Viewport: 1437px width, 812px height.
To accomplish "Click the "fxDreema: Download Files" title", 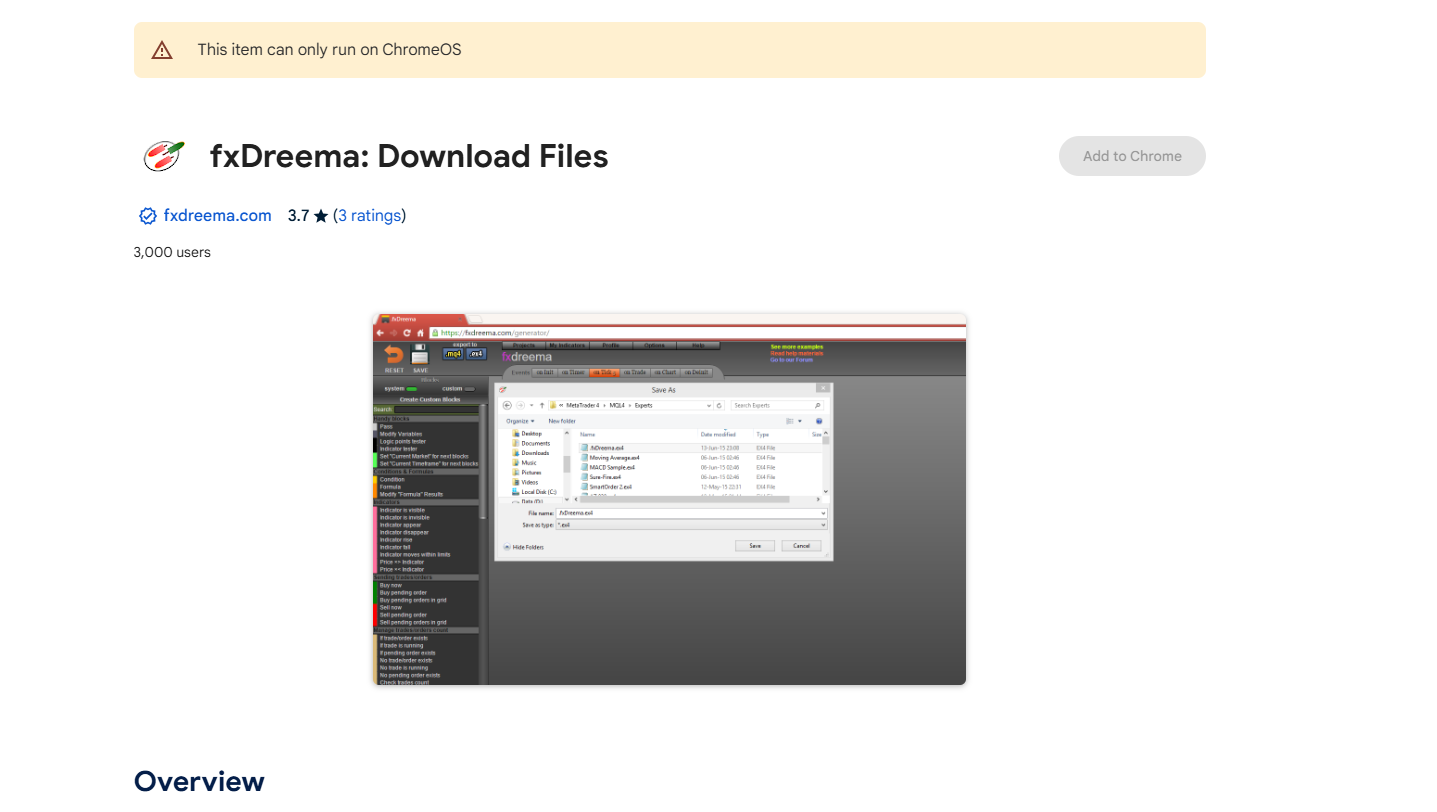I will (x=409, y=156).
